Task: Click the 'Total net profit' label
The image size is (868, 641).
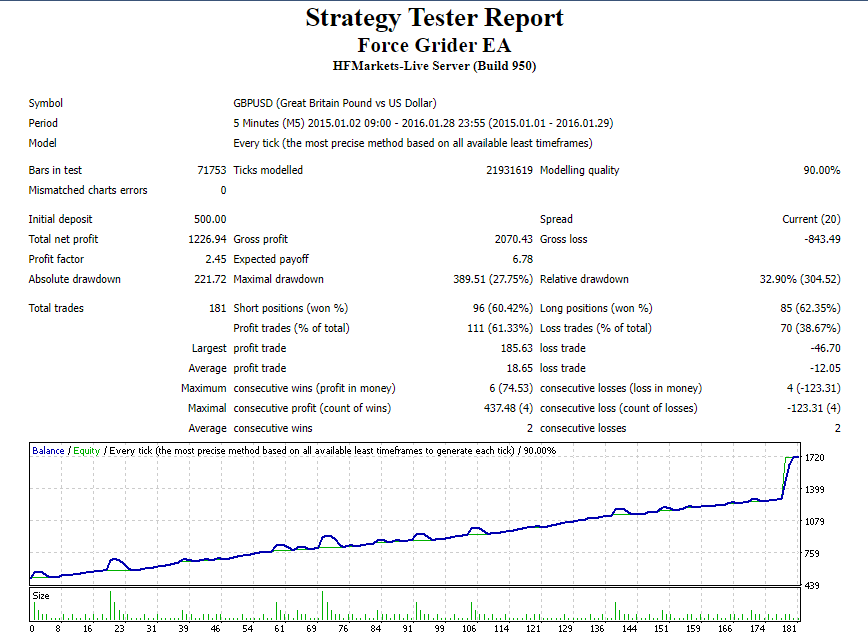Action: click(64, 240)
